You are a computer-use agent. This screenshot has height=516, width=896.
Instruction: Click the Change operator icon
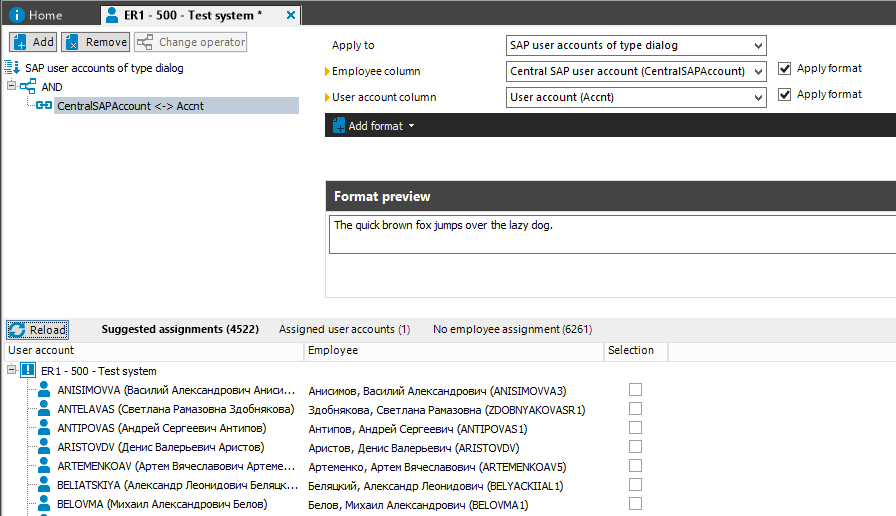145,42
